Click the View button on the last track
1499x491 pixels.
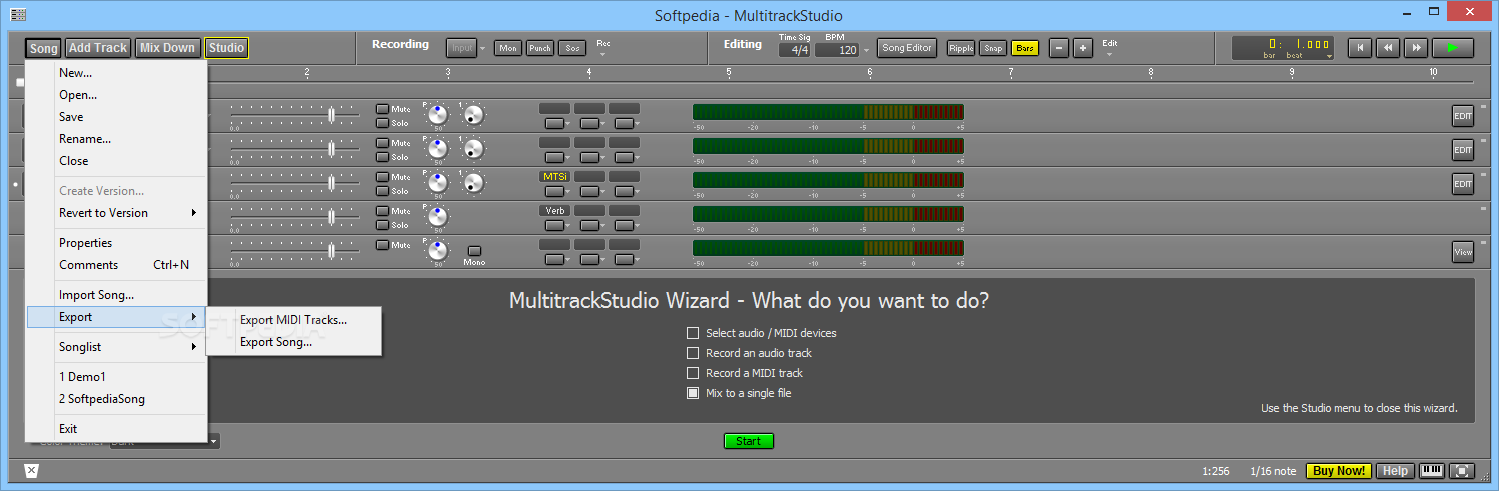point(1463,252)
